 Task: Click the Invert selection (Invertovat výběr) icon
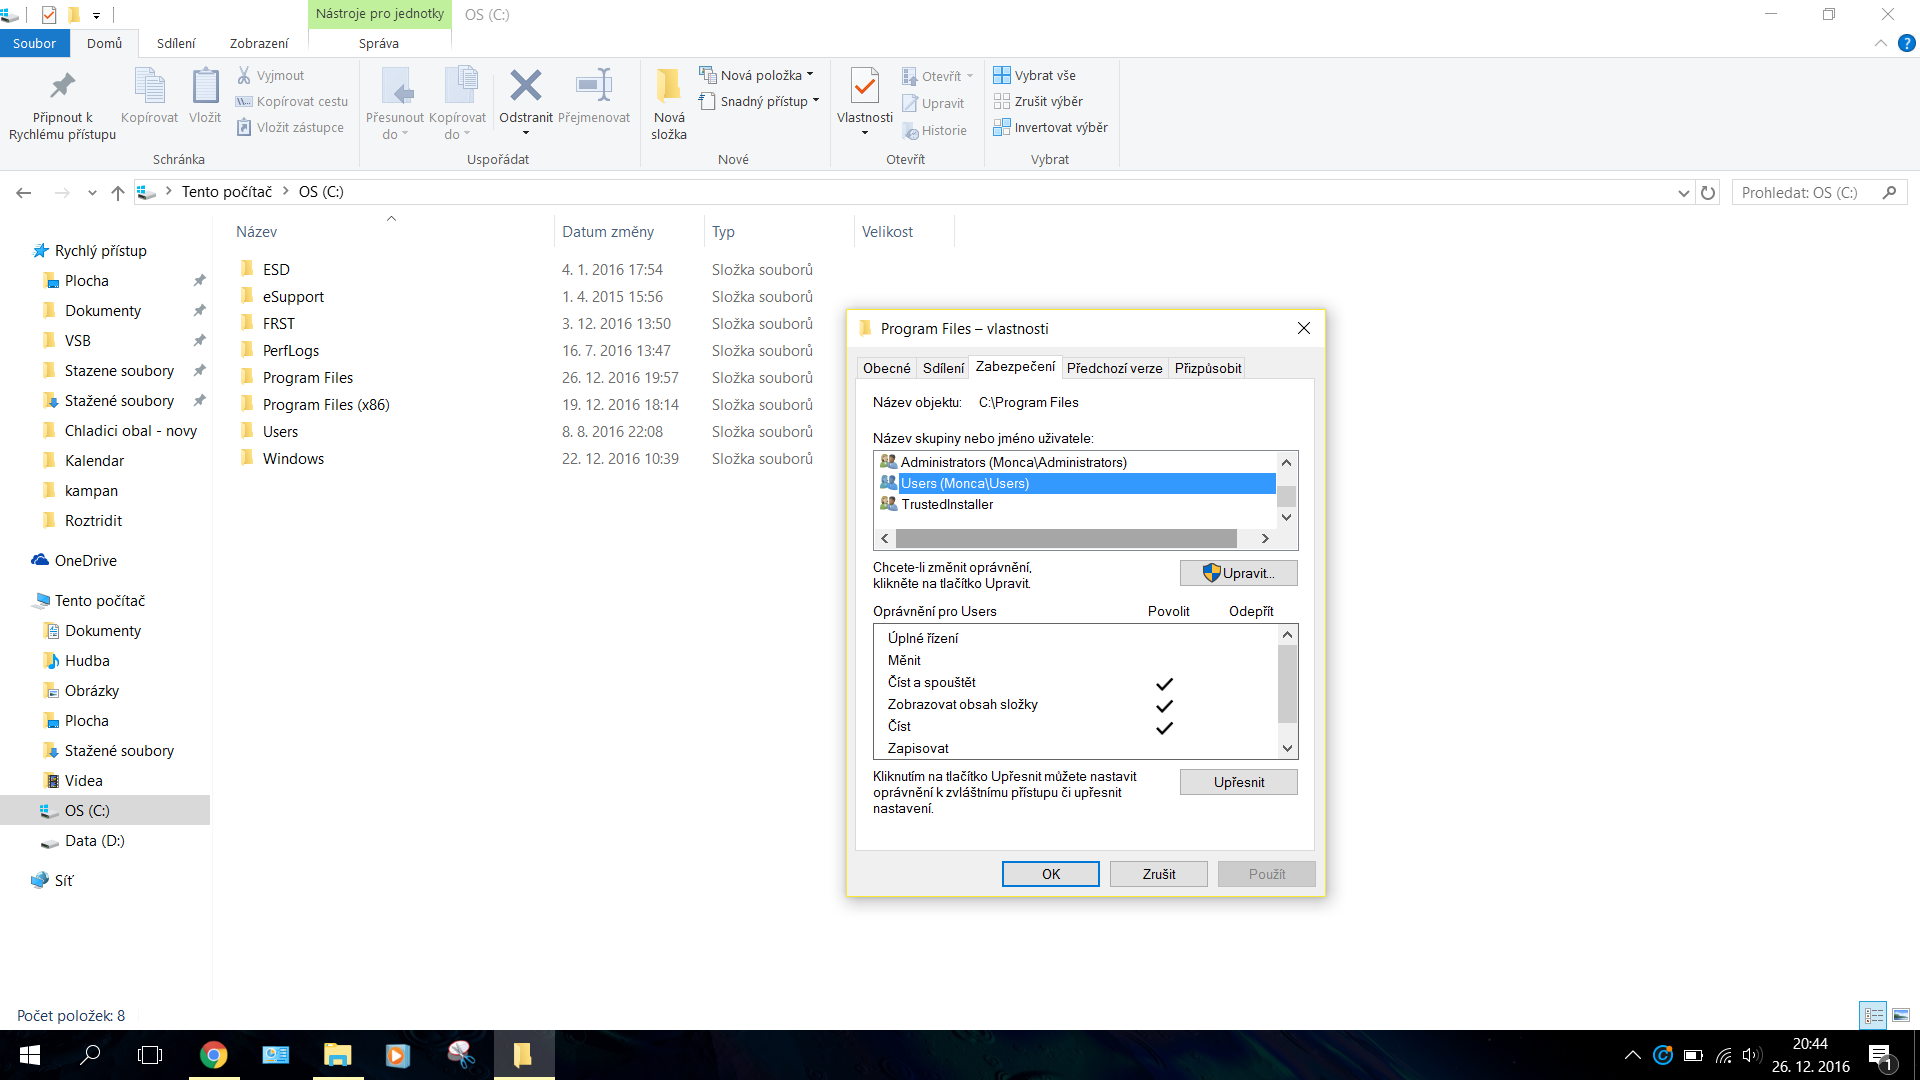1002,127
